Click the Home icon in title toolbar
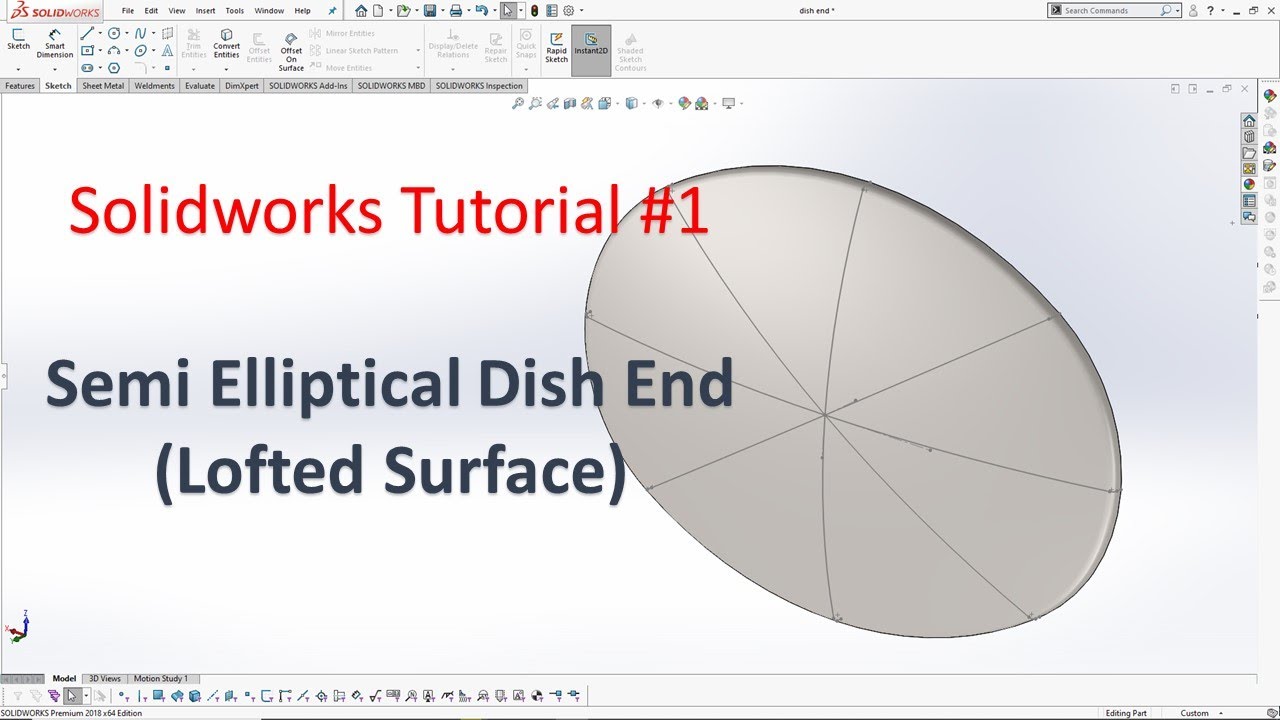The image size is (1280, 720). pos(361,11)
